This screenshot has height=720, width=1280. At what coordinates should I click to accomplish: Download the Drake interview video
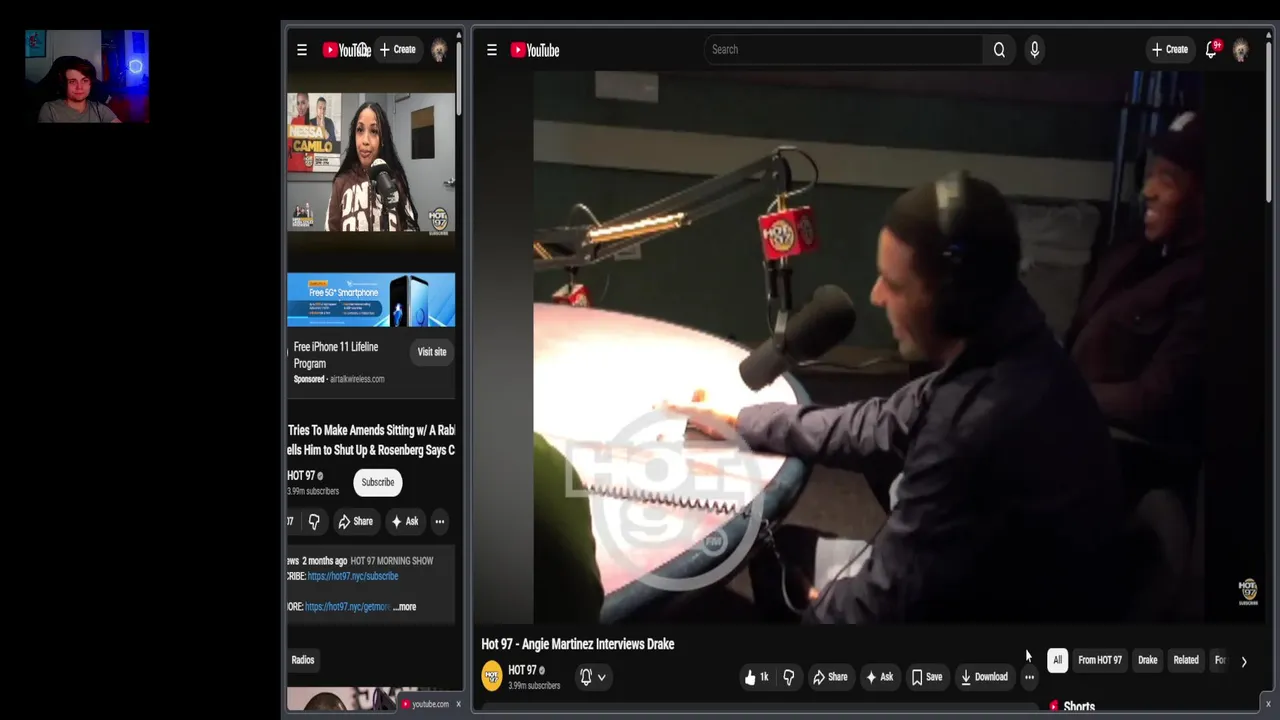[x=984, y=677]
